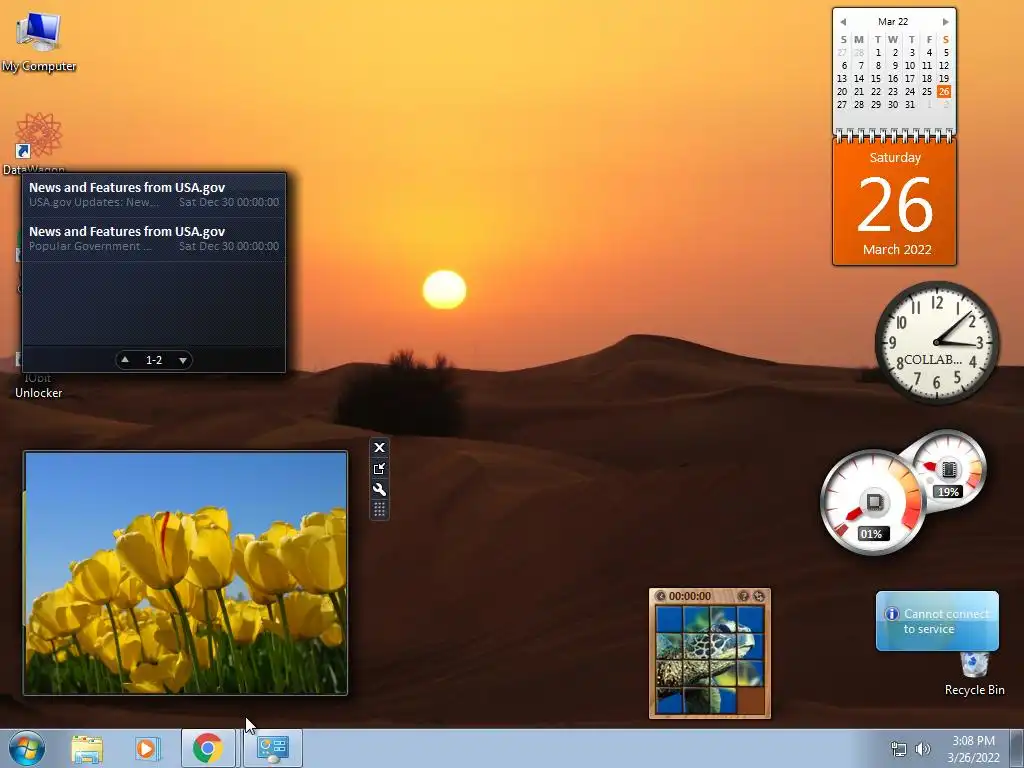The width and height of the screenshot is (1024, 768).
Task: Select March 31 in the calendar
Action: tap(910, 104)
